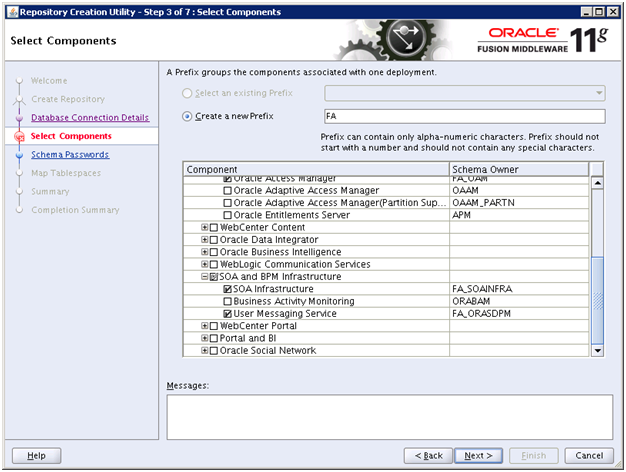This screenshot has height=472, width=626.
Task: Uncheck the User Messaging Service checkbox
Action: pos(228,314)
